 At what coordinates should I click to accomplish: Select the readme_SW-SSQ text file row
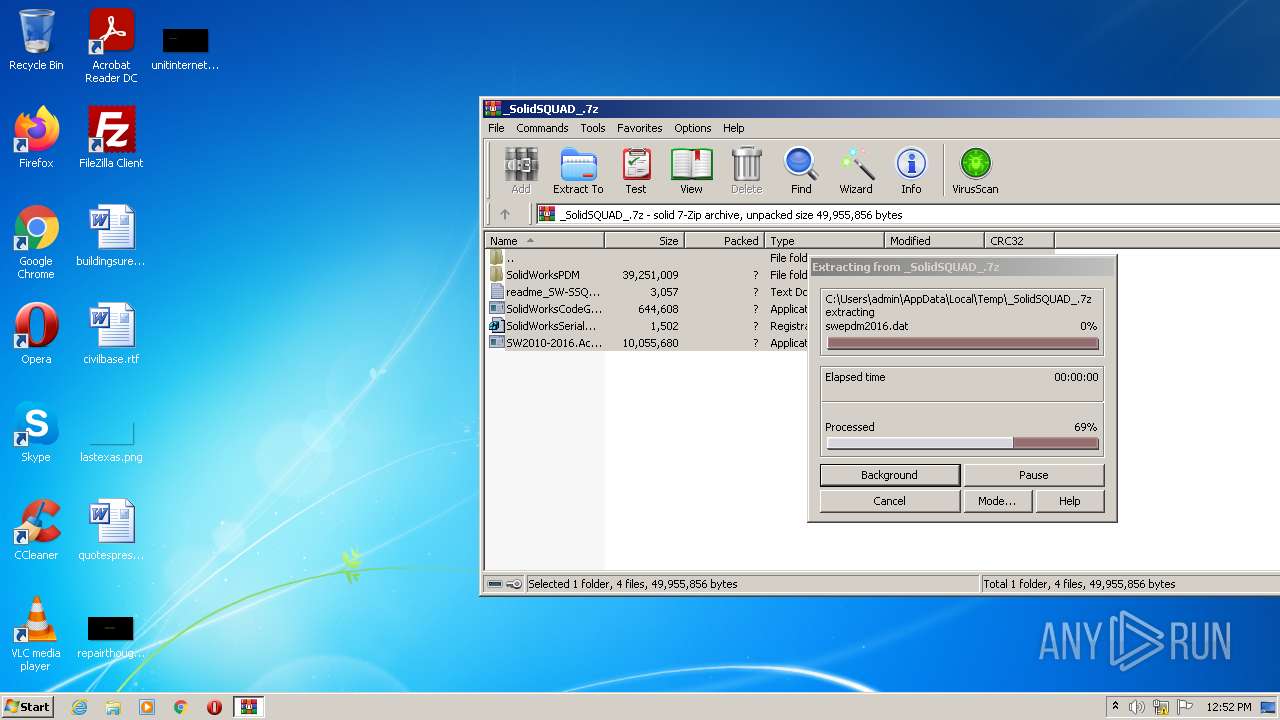click(x=648, y=292)
